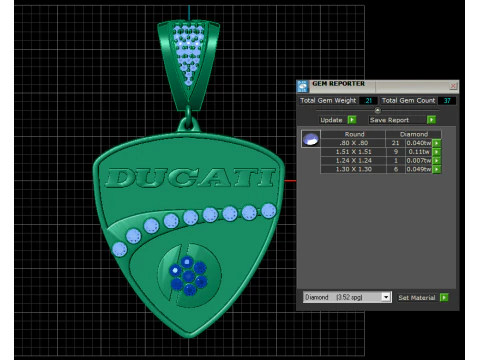Select the round diamond gem thumbnail
This screenshot has height=360, width=480.
click(311, 139)
